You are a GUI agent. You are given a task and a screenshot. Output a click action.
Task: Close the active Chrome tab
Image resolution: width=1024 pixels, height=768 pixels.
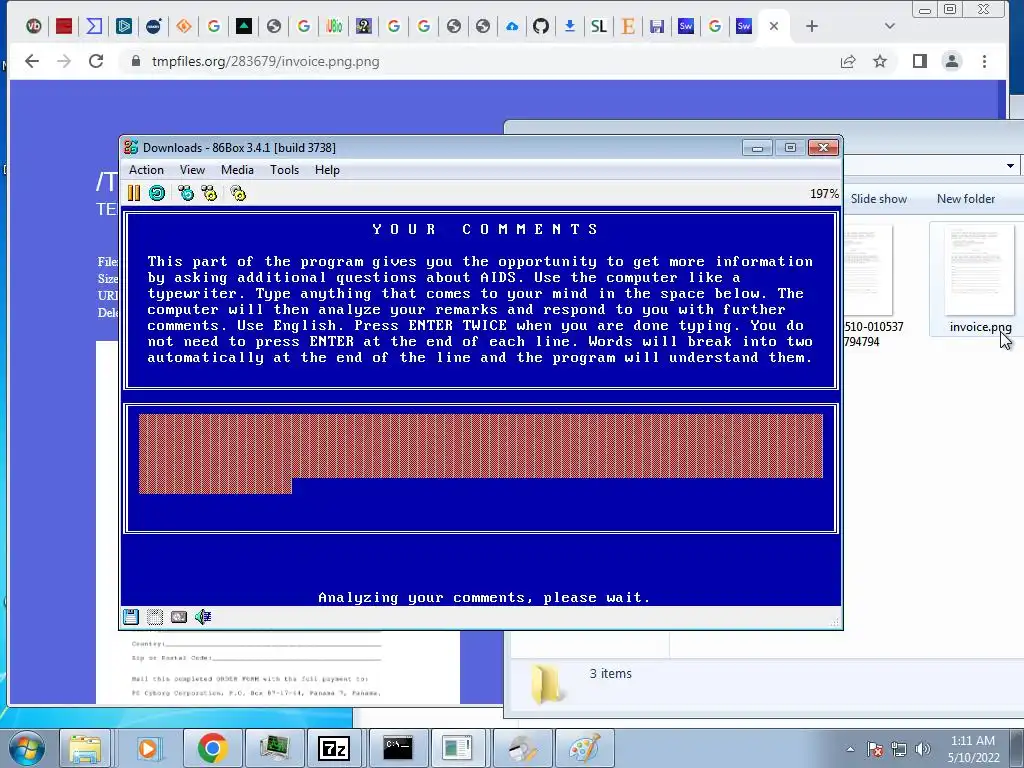(x=774, y=26)
